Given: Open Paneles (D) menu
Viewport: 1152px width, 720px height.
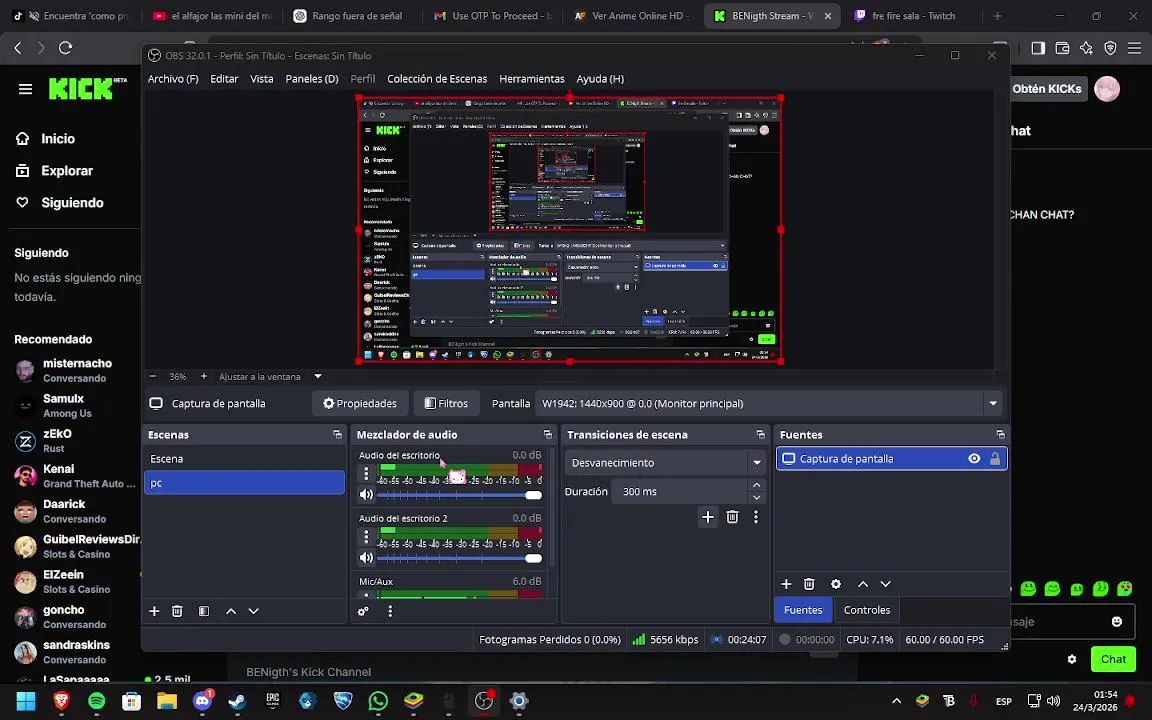Looking at the screenshot, I should point(312,79).
